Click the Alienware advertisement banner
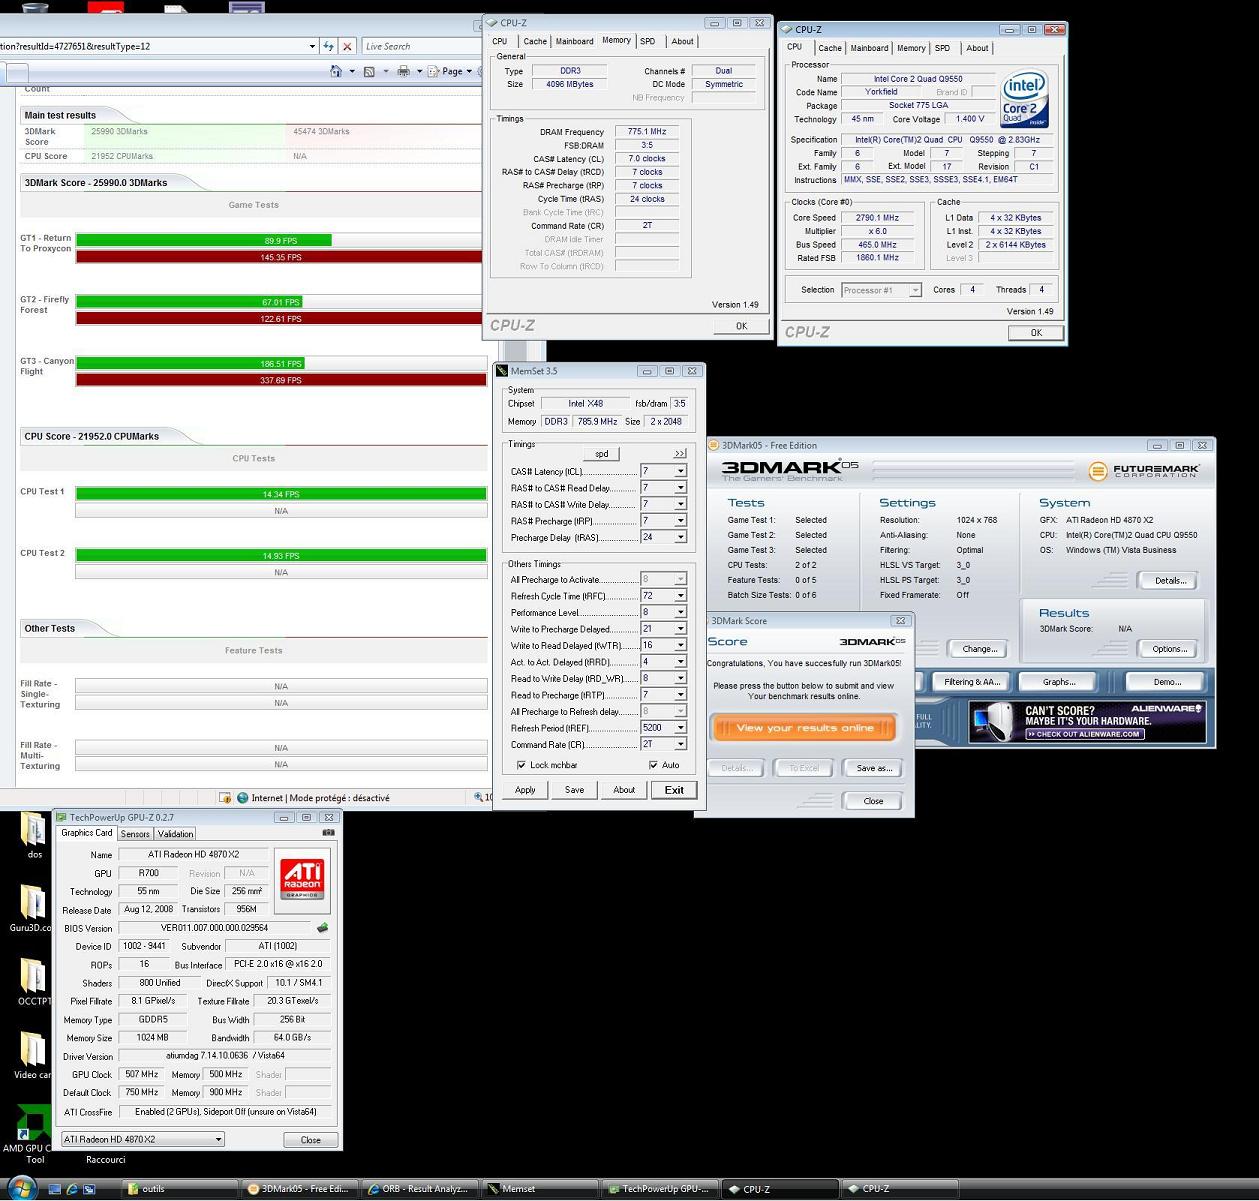The width and height of the screenshot is (1259, 1201). 1087,721
